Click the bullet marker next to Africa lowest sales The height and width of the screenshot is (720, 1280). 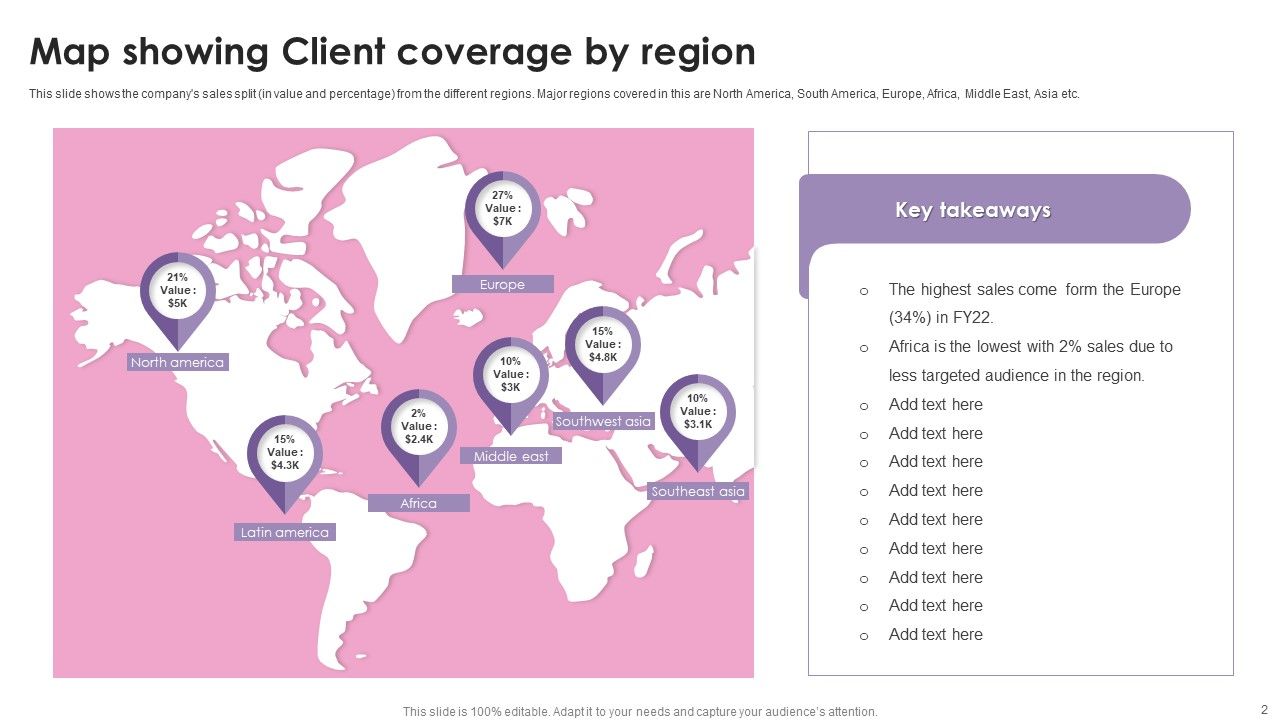(x=864, y=348)
